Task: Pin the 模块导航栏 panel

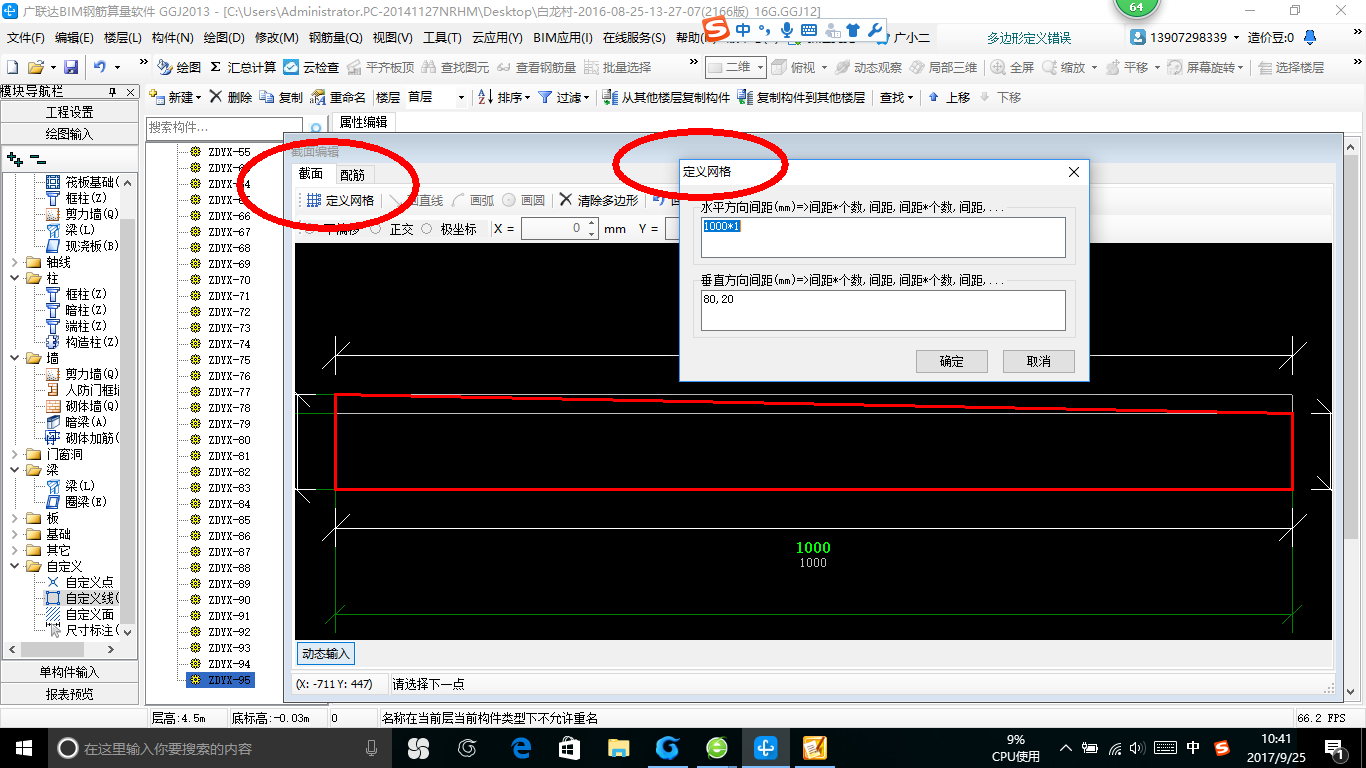Action: click(x=113, y=91)
